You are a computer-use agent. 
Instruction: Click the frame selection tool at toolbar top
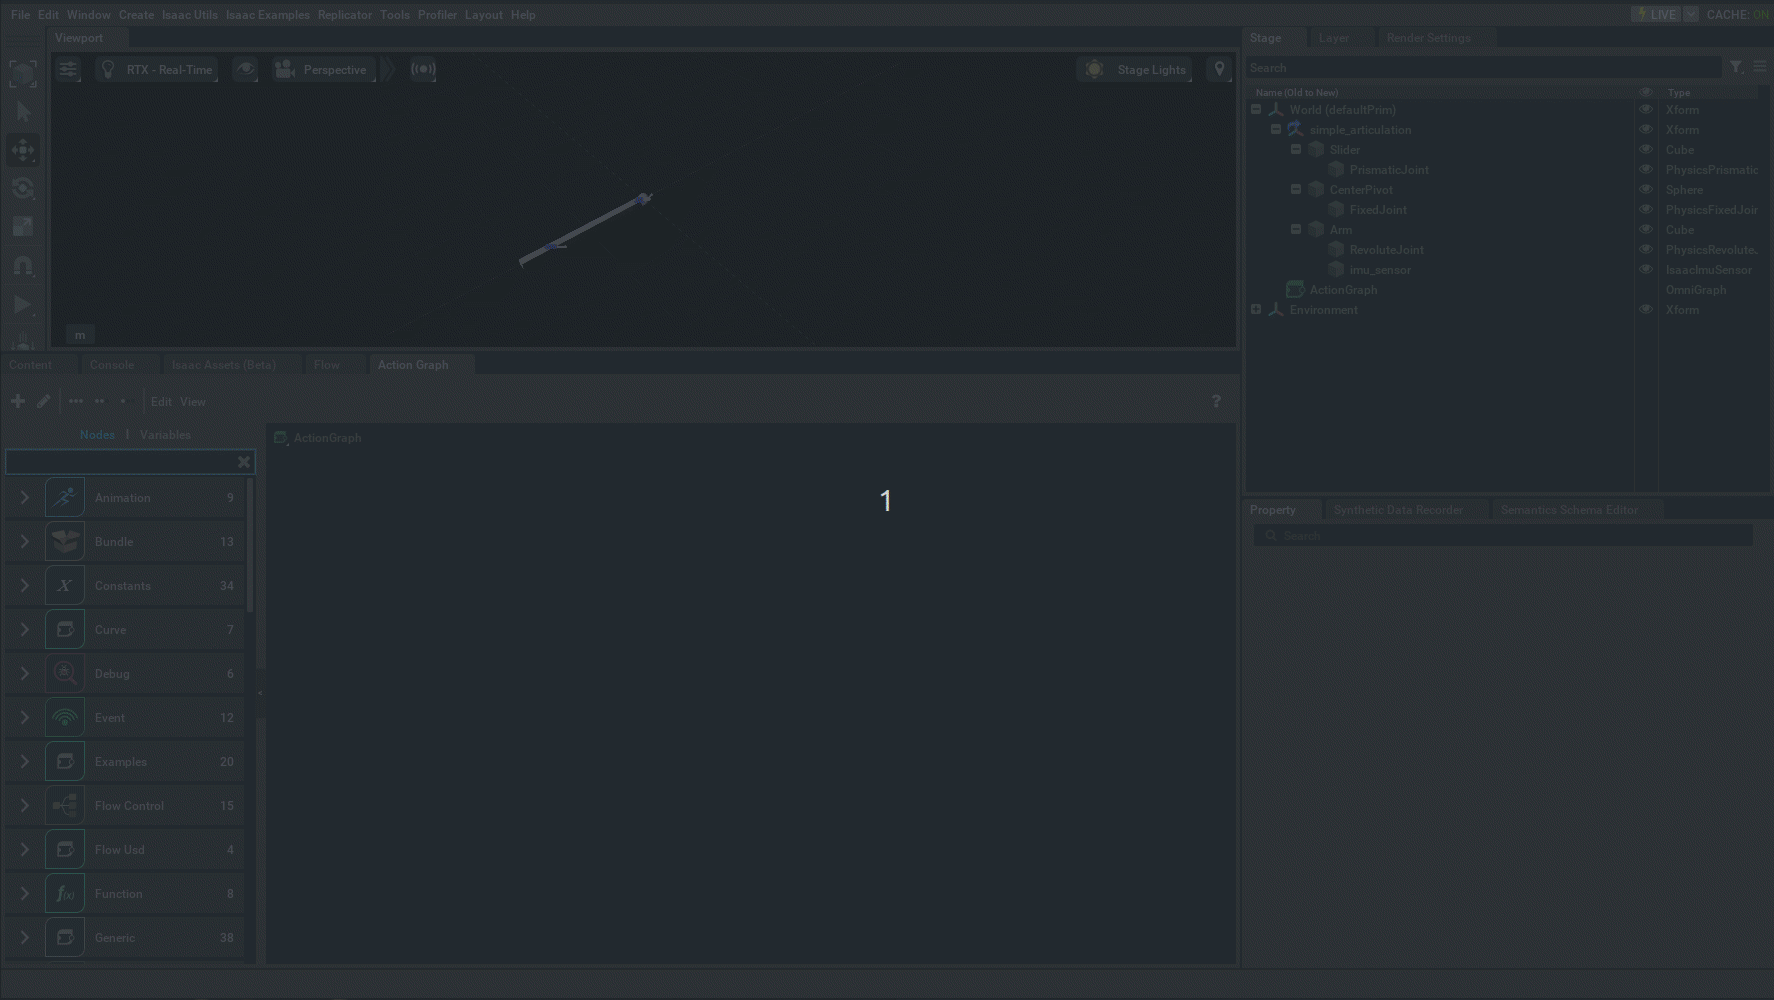tap(23, 72)
